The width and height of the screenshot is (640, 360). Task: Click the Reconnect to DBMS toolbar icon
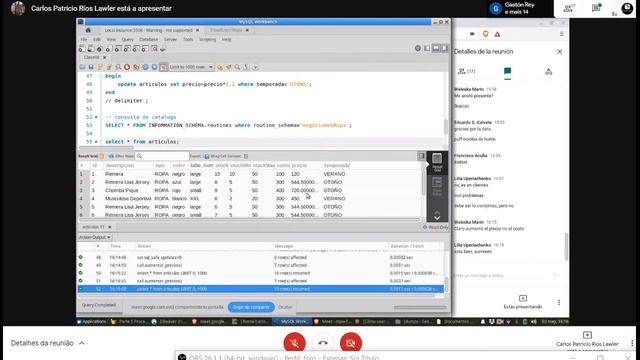click(163, 49)
